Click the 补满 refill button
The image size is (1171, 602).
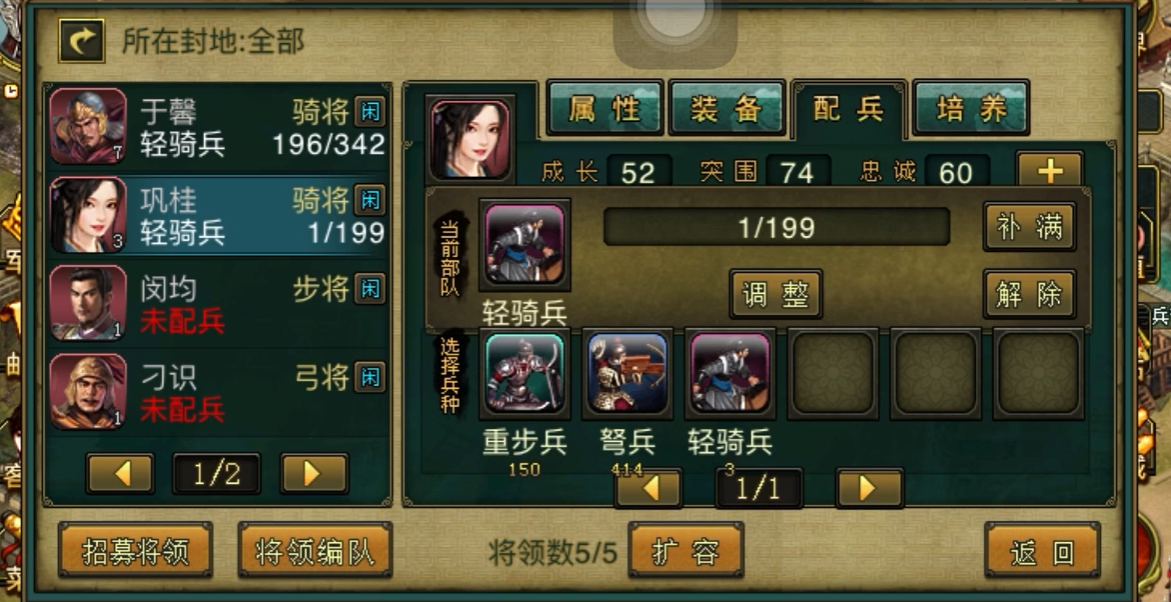(1030, 226)
